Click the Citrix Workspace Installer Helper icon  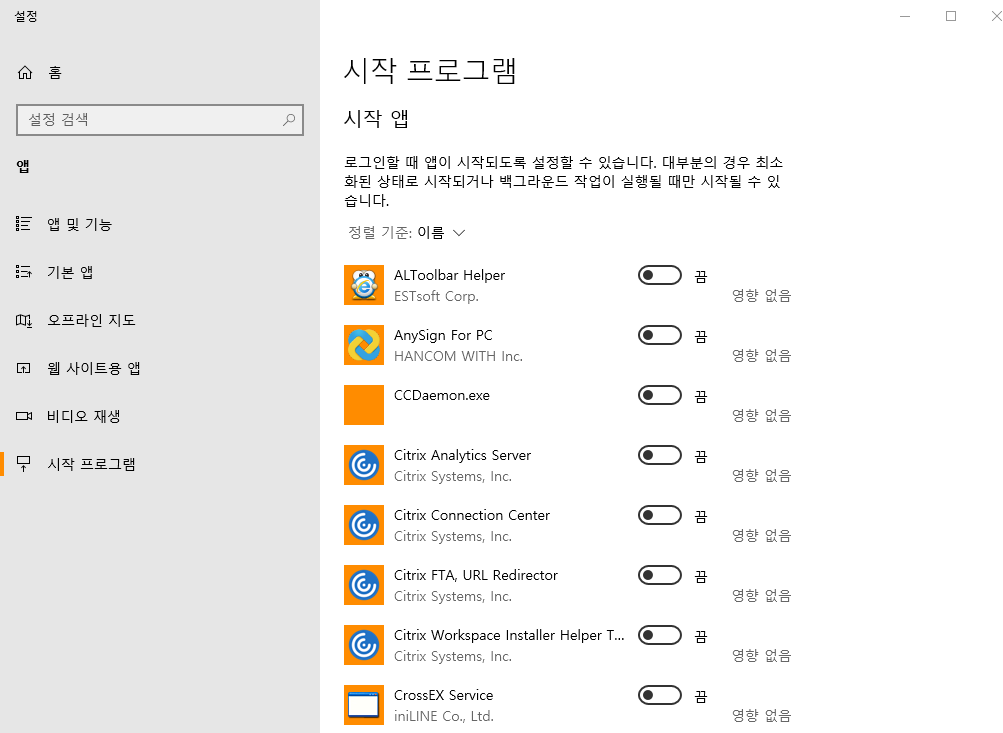tap(364, 645)
